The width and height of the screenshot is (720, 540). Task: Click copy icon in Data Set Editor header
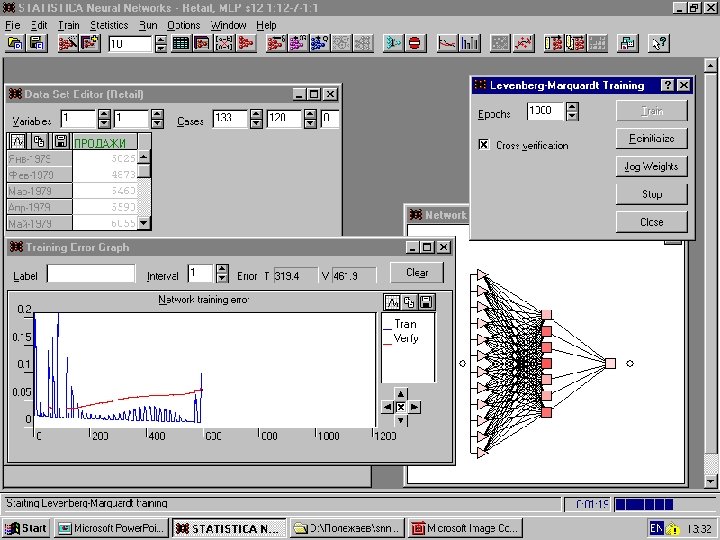click(x=39, y=141)
